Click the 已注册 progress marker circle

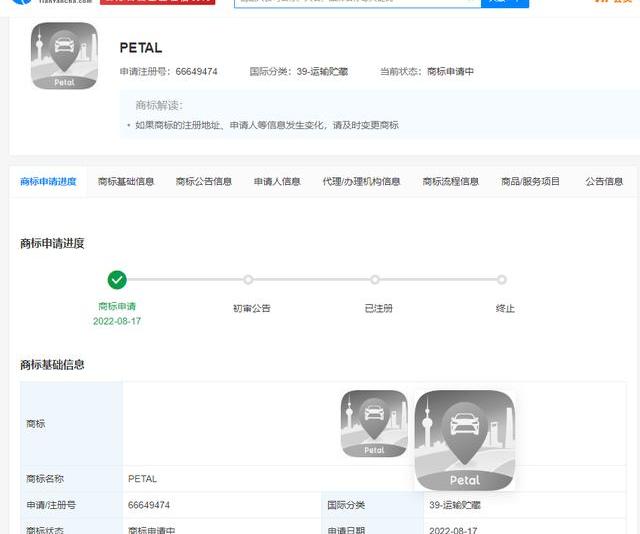click(375, 280)
